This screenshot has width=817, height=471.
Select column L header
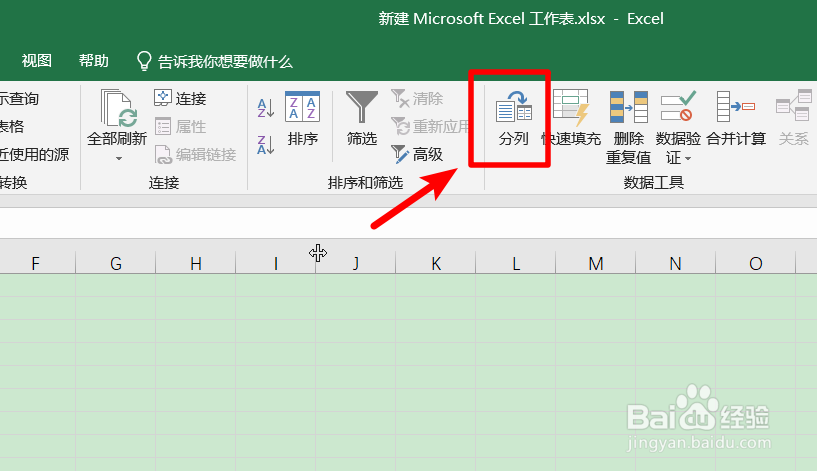515,263
